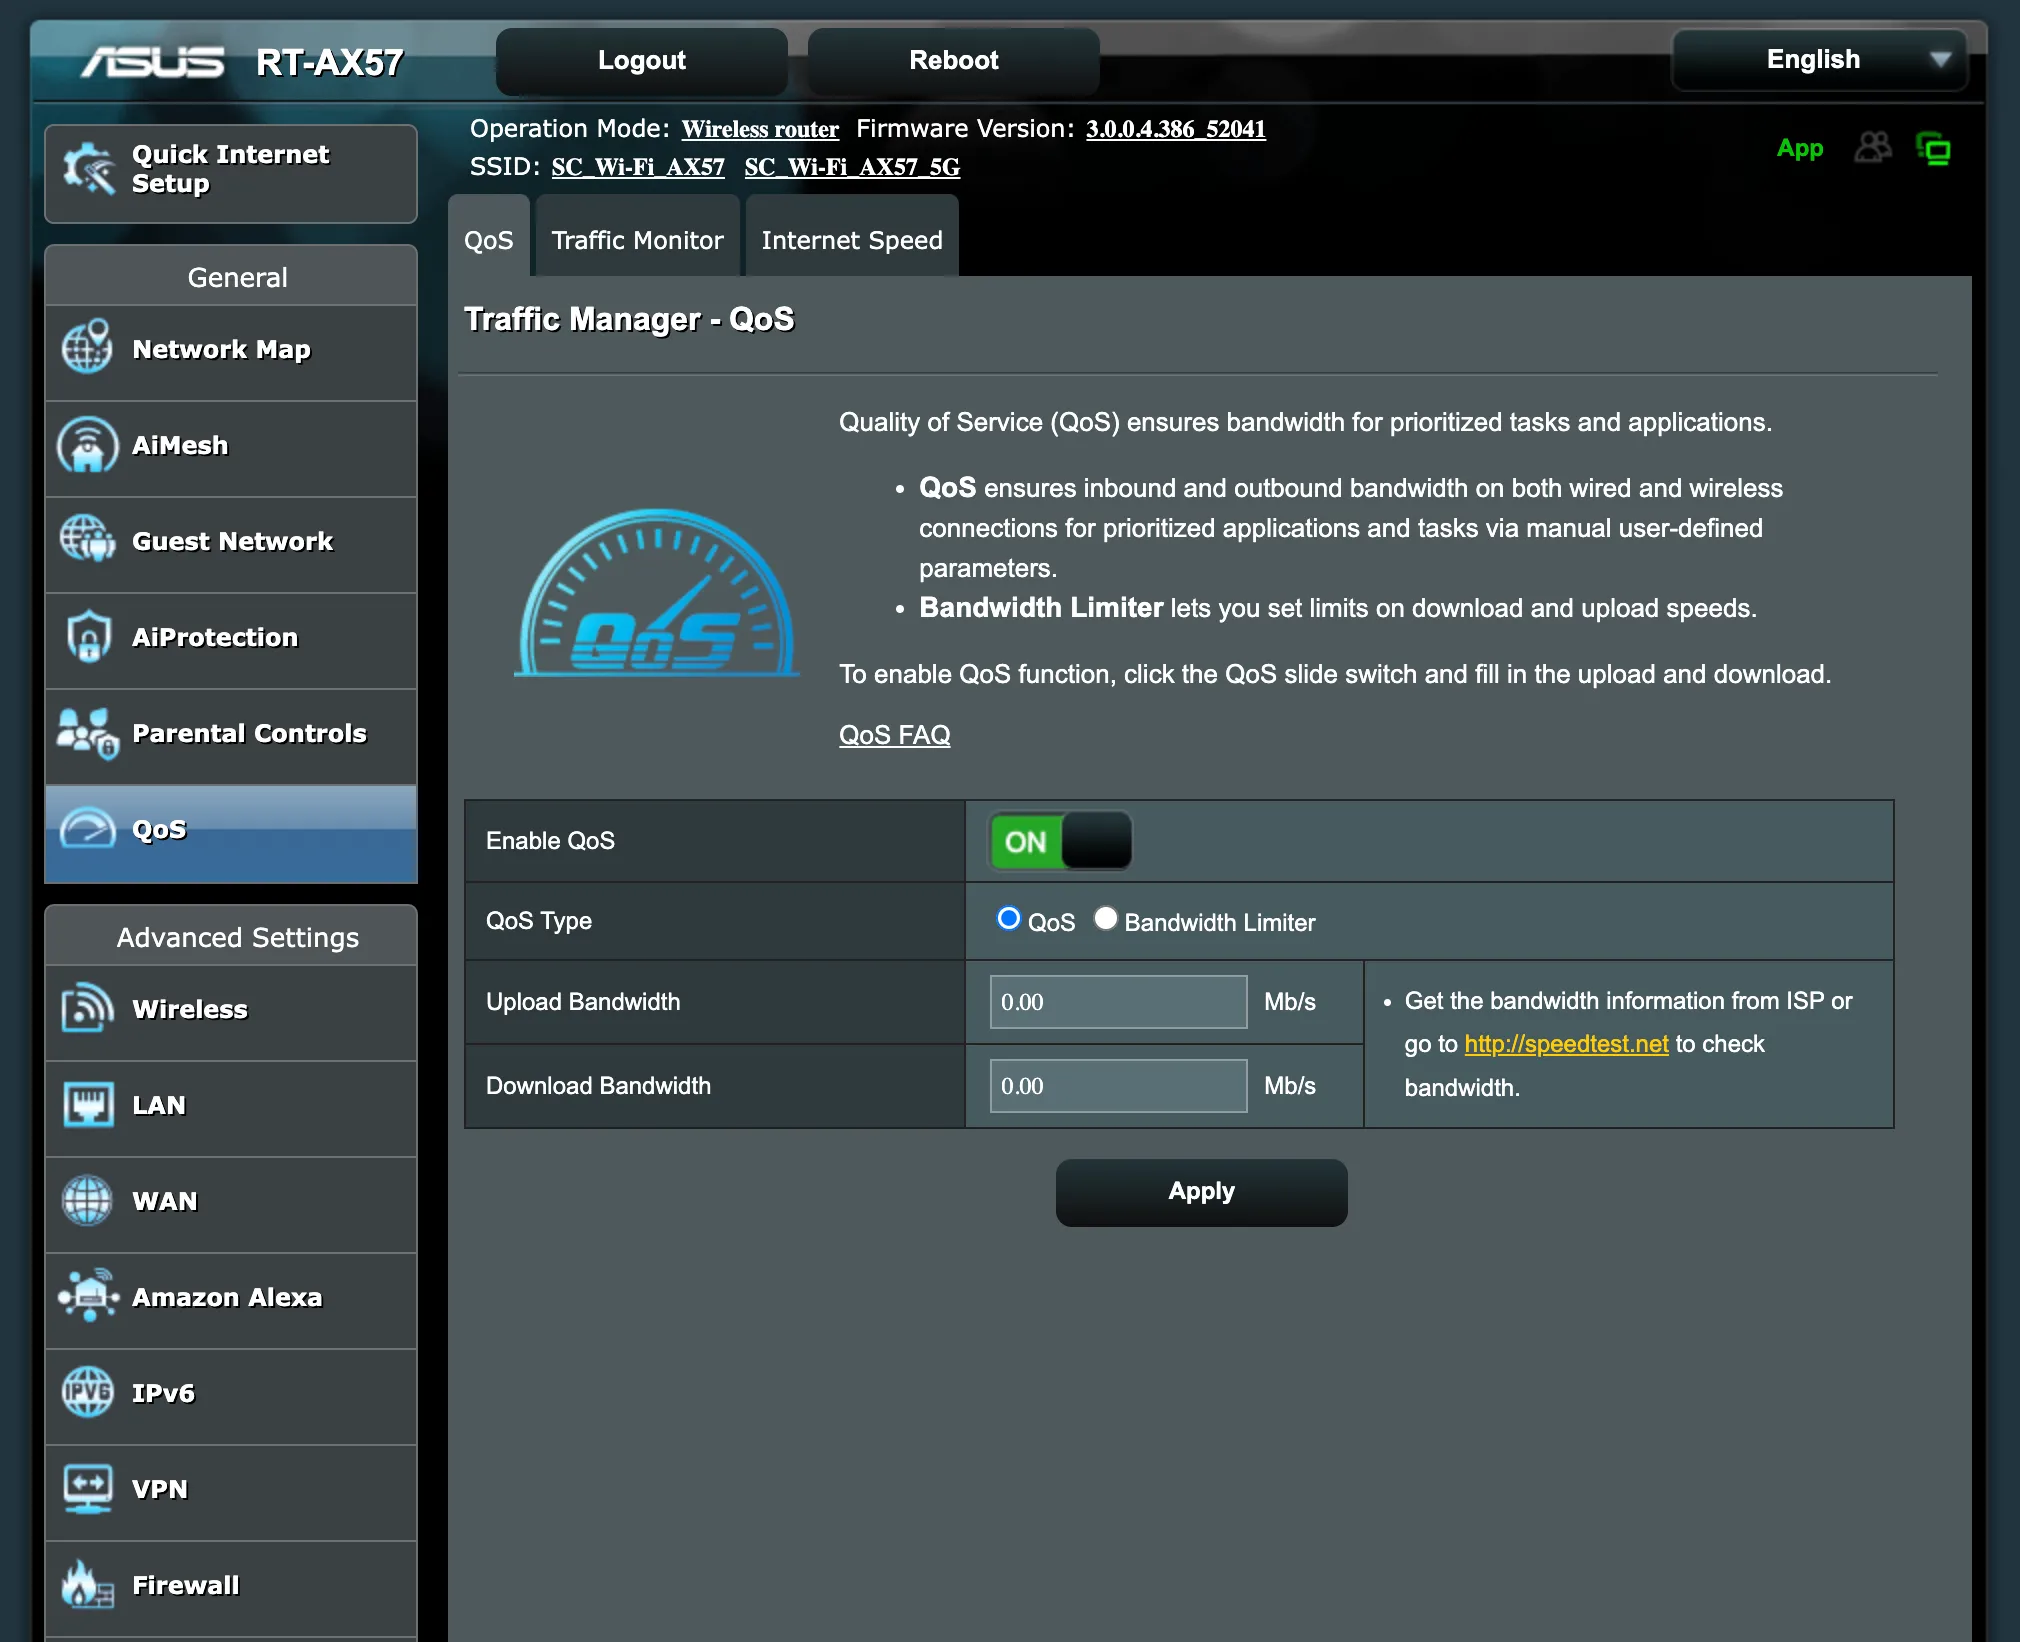The image size is (2020, 1642).
Task: Open the Network Map globe icon
Action: click(87, 347)
